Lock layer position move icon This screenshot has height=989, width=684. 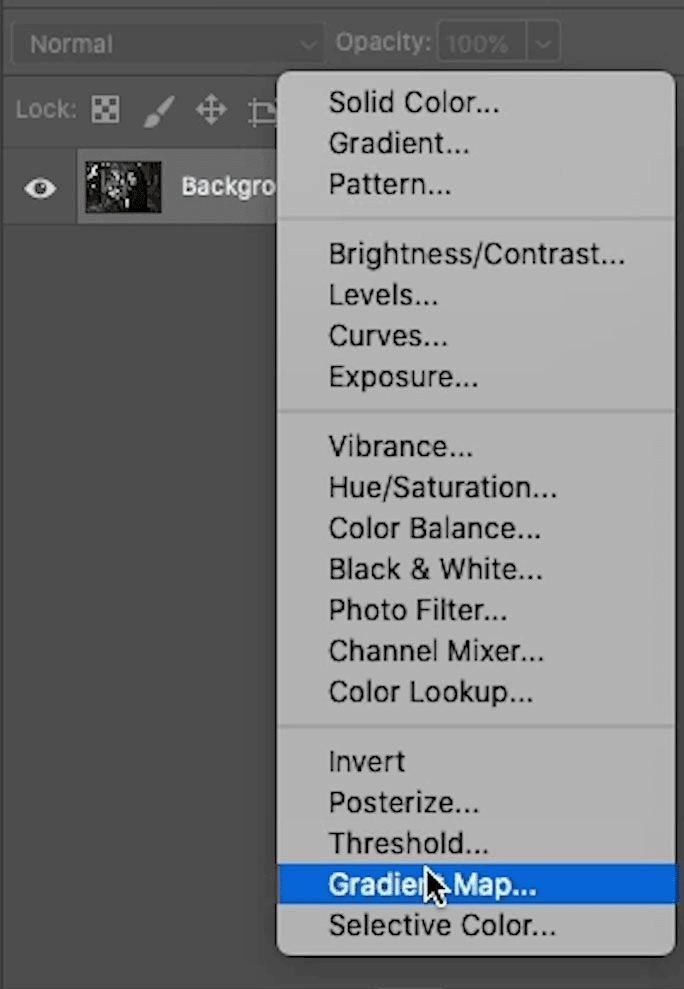[x=211, y=109]
